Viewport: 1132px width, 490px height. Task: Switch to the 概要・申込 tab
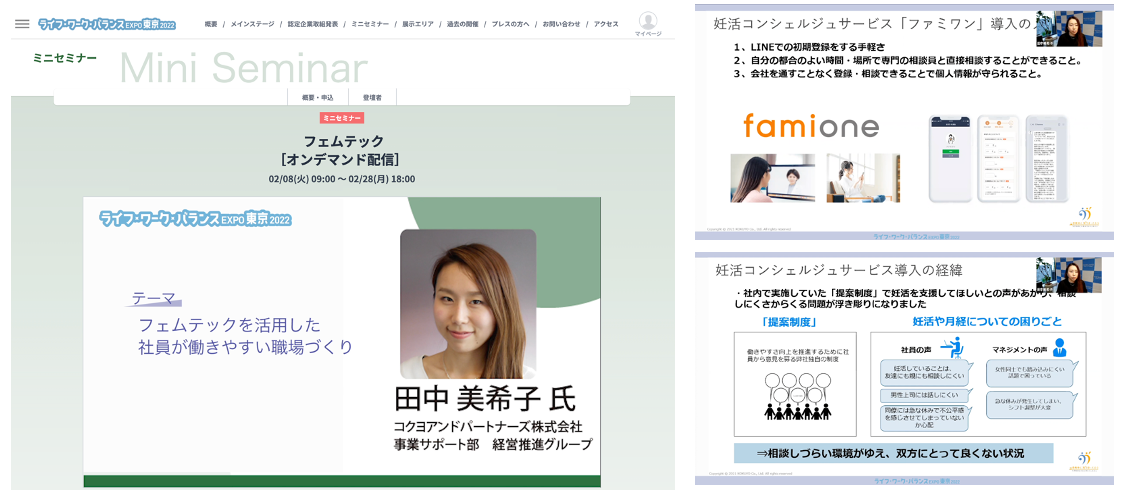click(x=318, y=97)
